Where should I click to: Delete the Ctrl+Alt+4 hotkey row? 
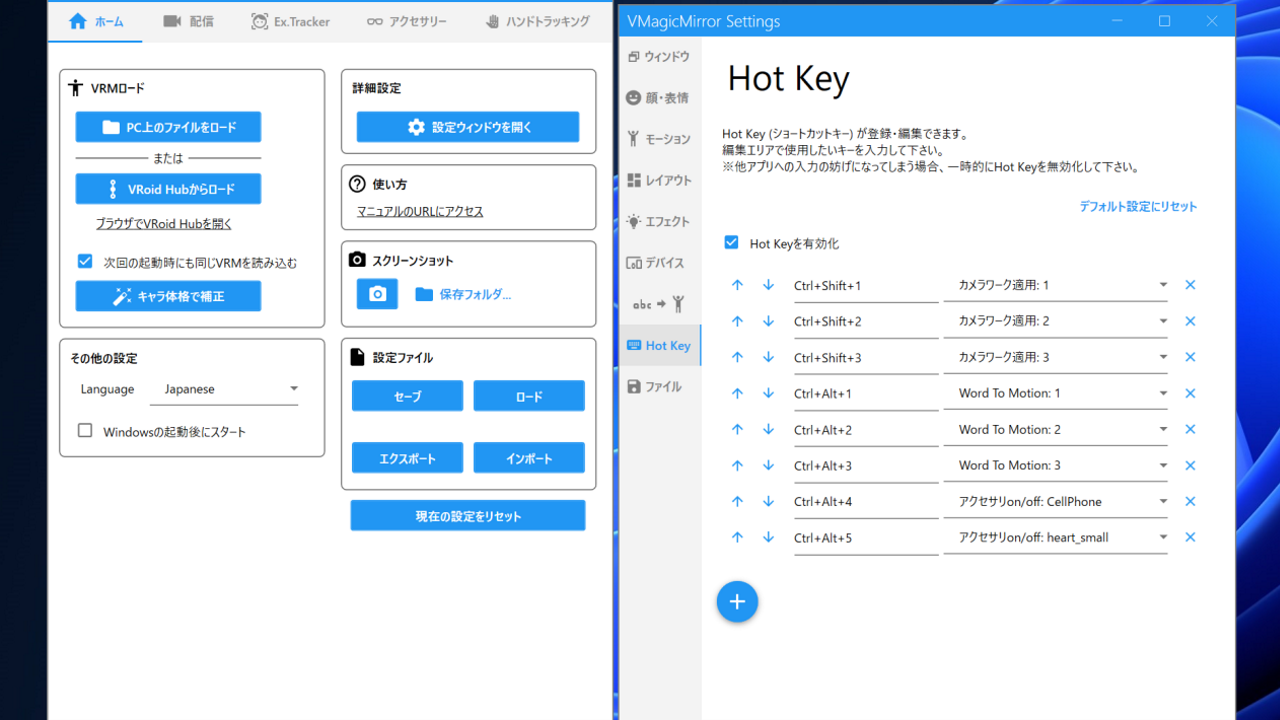point(1190,501)
